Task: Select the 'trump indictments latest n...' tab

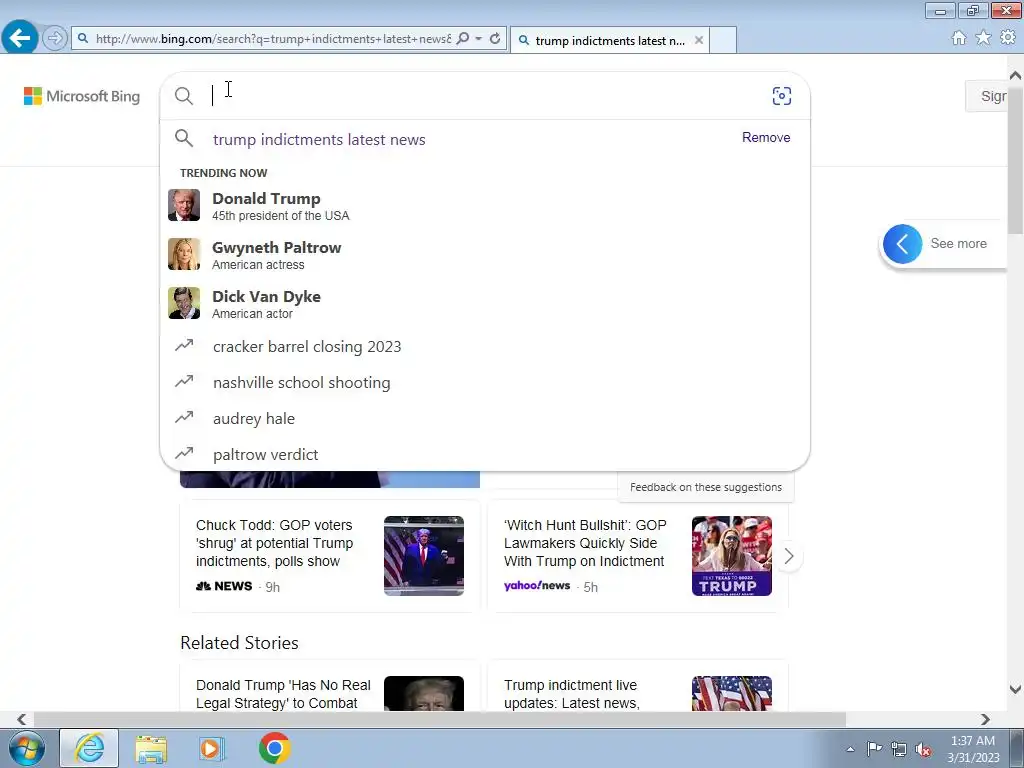Action: coord(609,40)
